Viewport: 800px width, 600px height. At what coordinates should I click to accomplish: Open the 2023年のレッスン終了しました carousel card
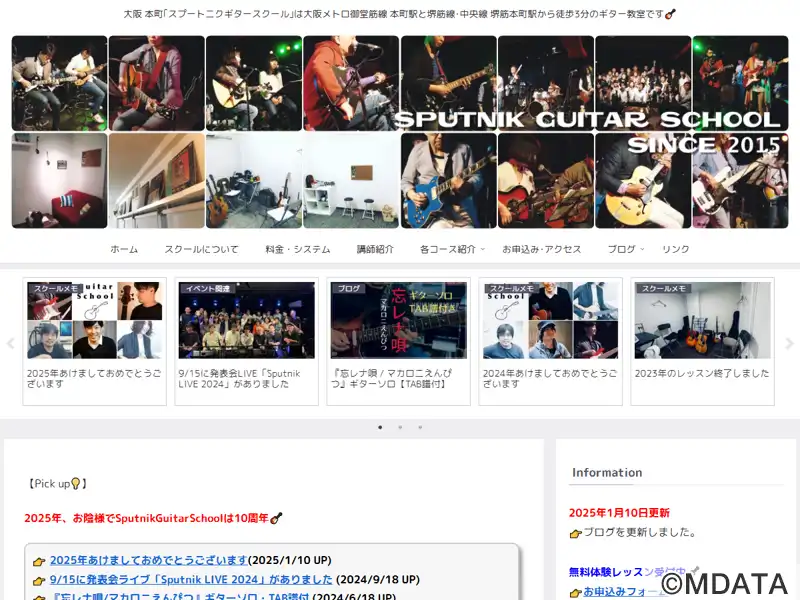[703, 341]
